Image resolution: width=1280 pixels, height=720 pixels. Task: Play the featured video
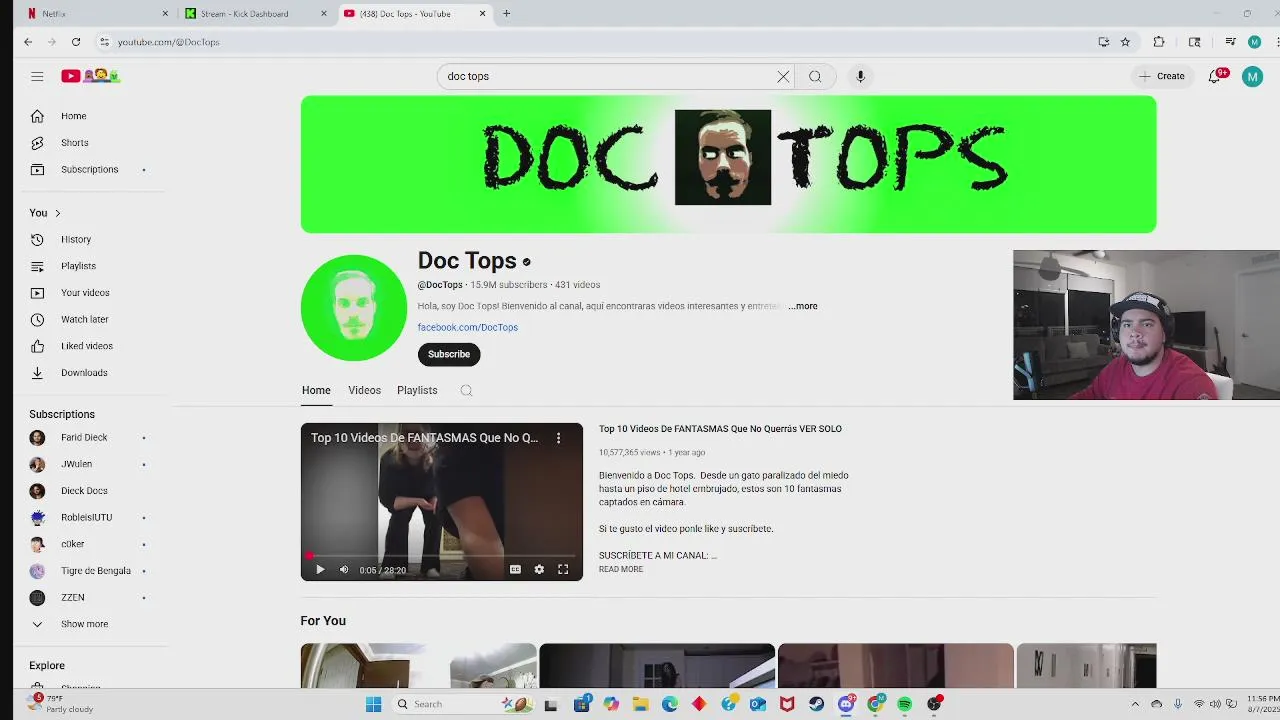(320, 570)
